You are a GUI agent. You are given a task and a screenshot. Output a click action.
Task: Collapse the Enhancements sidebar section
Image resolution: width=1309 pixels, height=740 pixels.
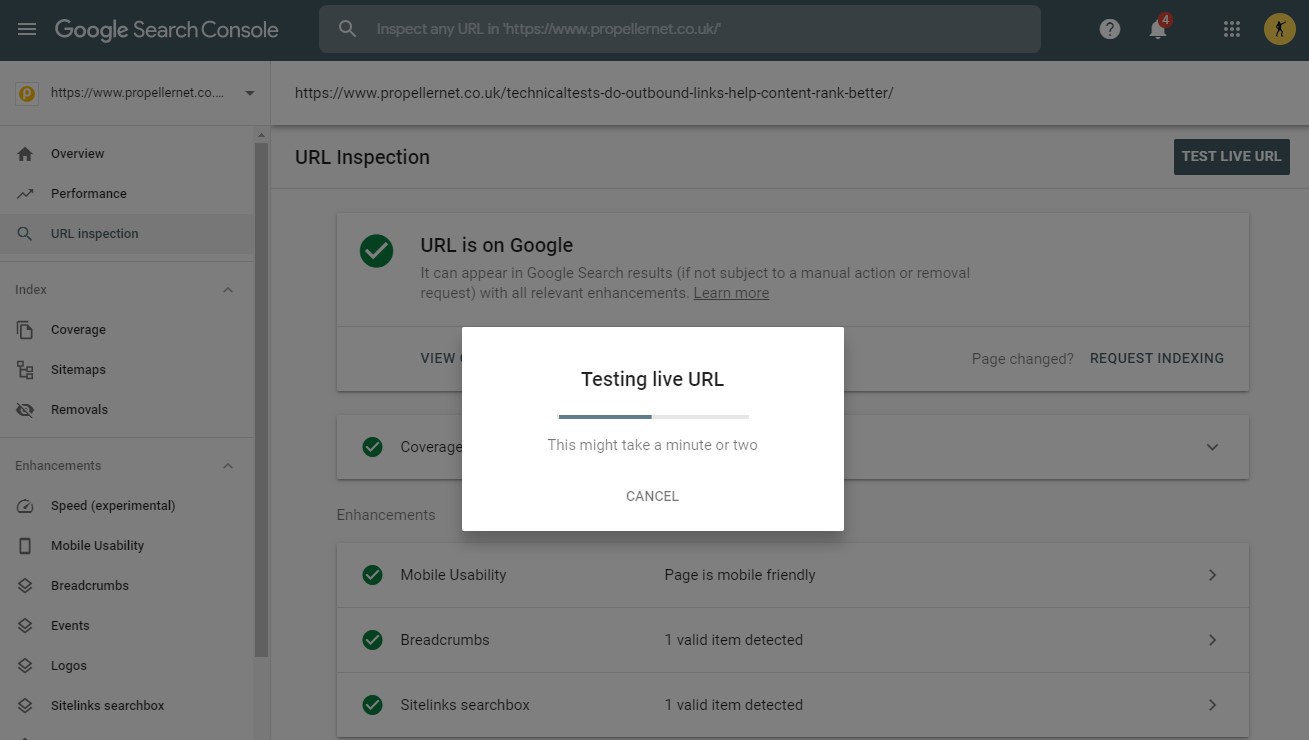(x=228, y=466)
